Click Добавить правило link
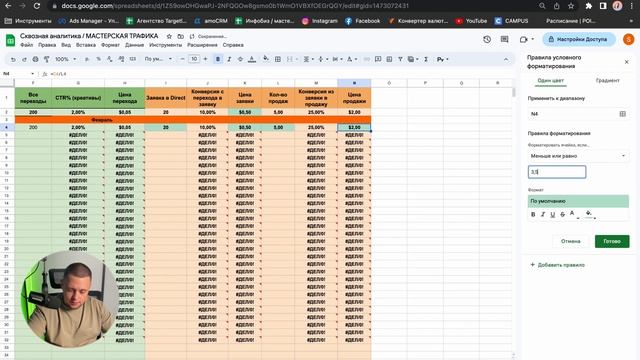The height and width of the screenshot is (360, 640). [558, 265]
